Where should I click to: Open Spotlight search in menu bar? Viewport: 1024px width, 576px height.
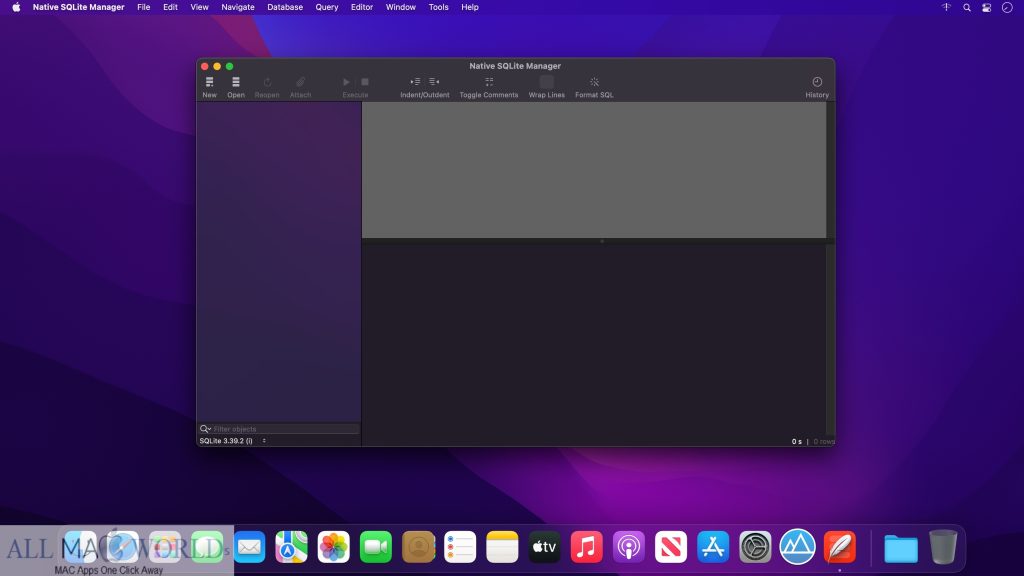click(x=967, y=7)
